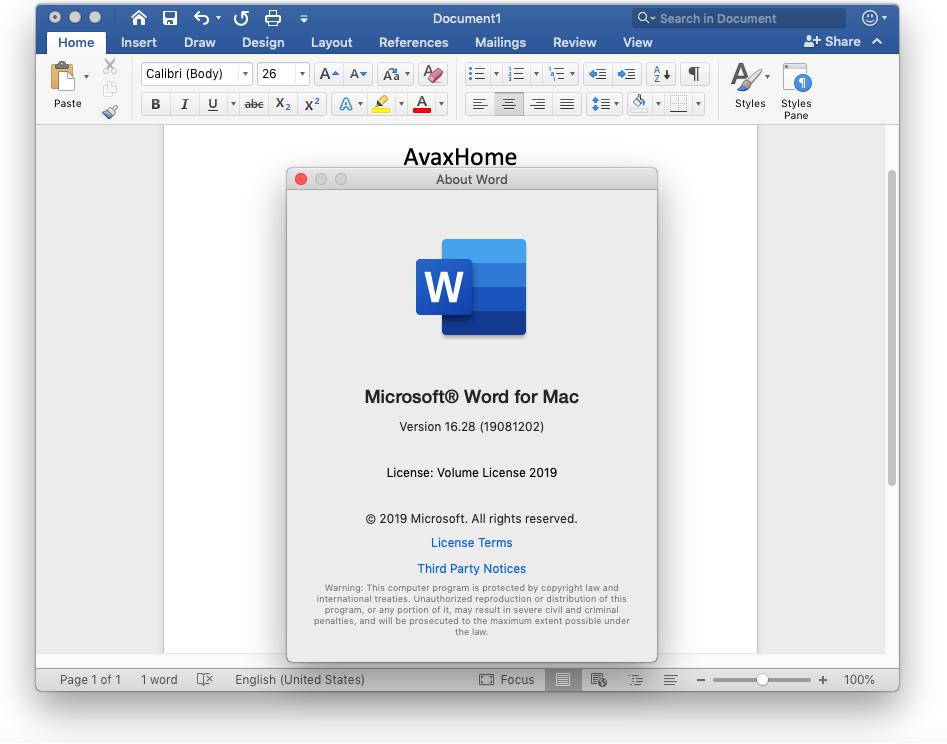Save the document with the floppy disk icon
This screenshot has width=947, height=744.
click(170, 18)
